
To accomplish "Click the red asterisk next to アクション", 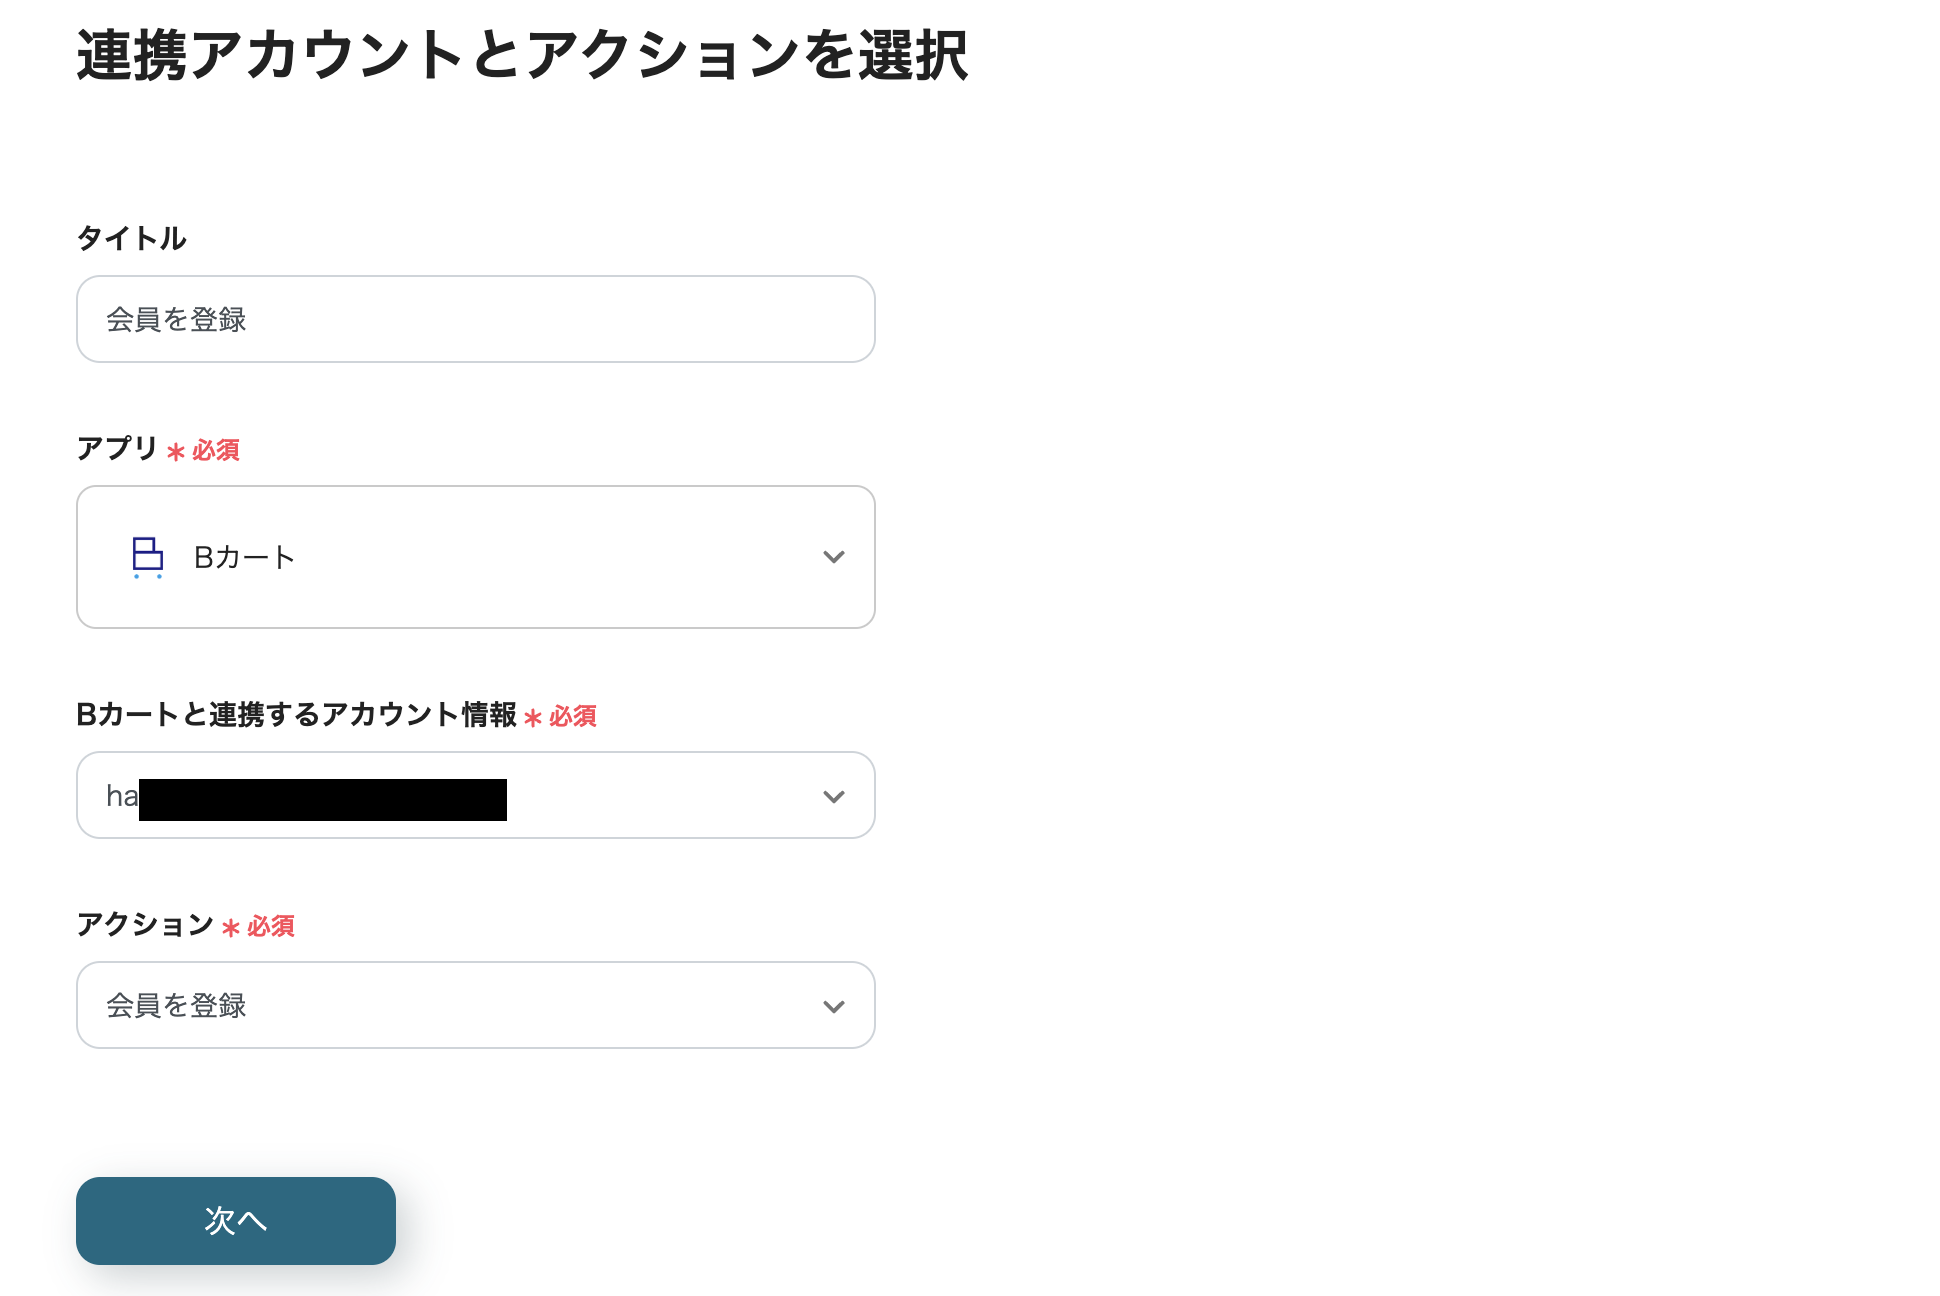I will tap(231, 928).
